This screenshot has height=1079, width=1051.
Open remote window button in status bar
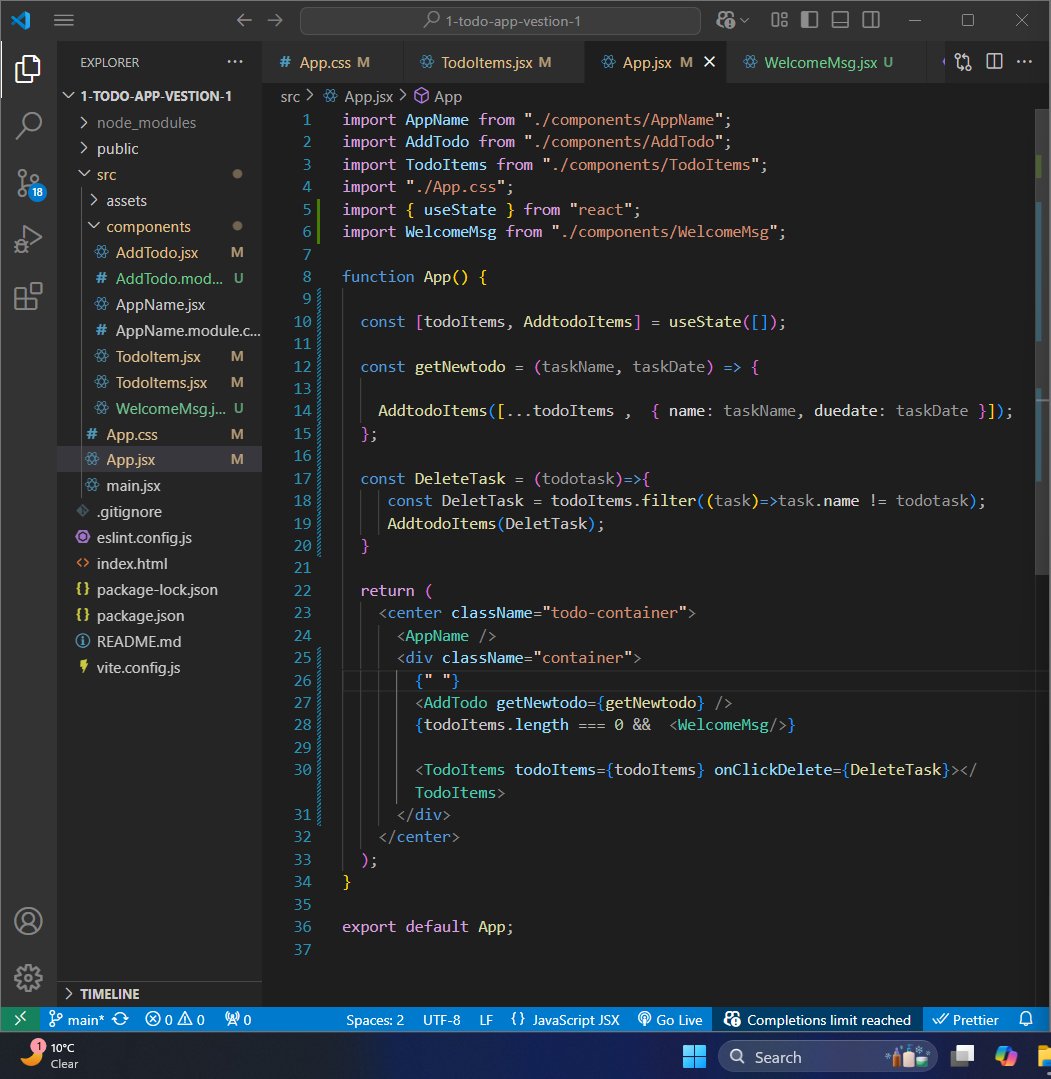tap(20, 1019)
